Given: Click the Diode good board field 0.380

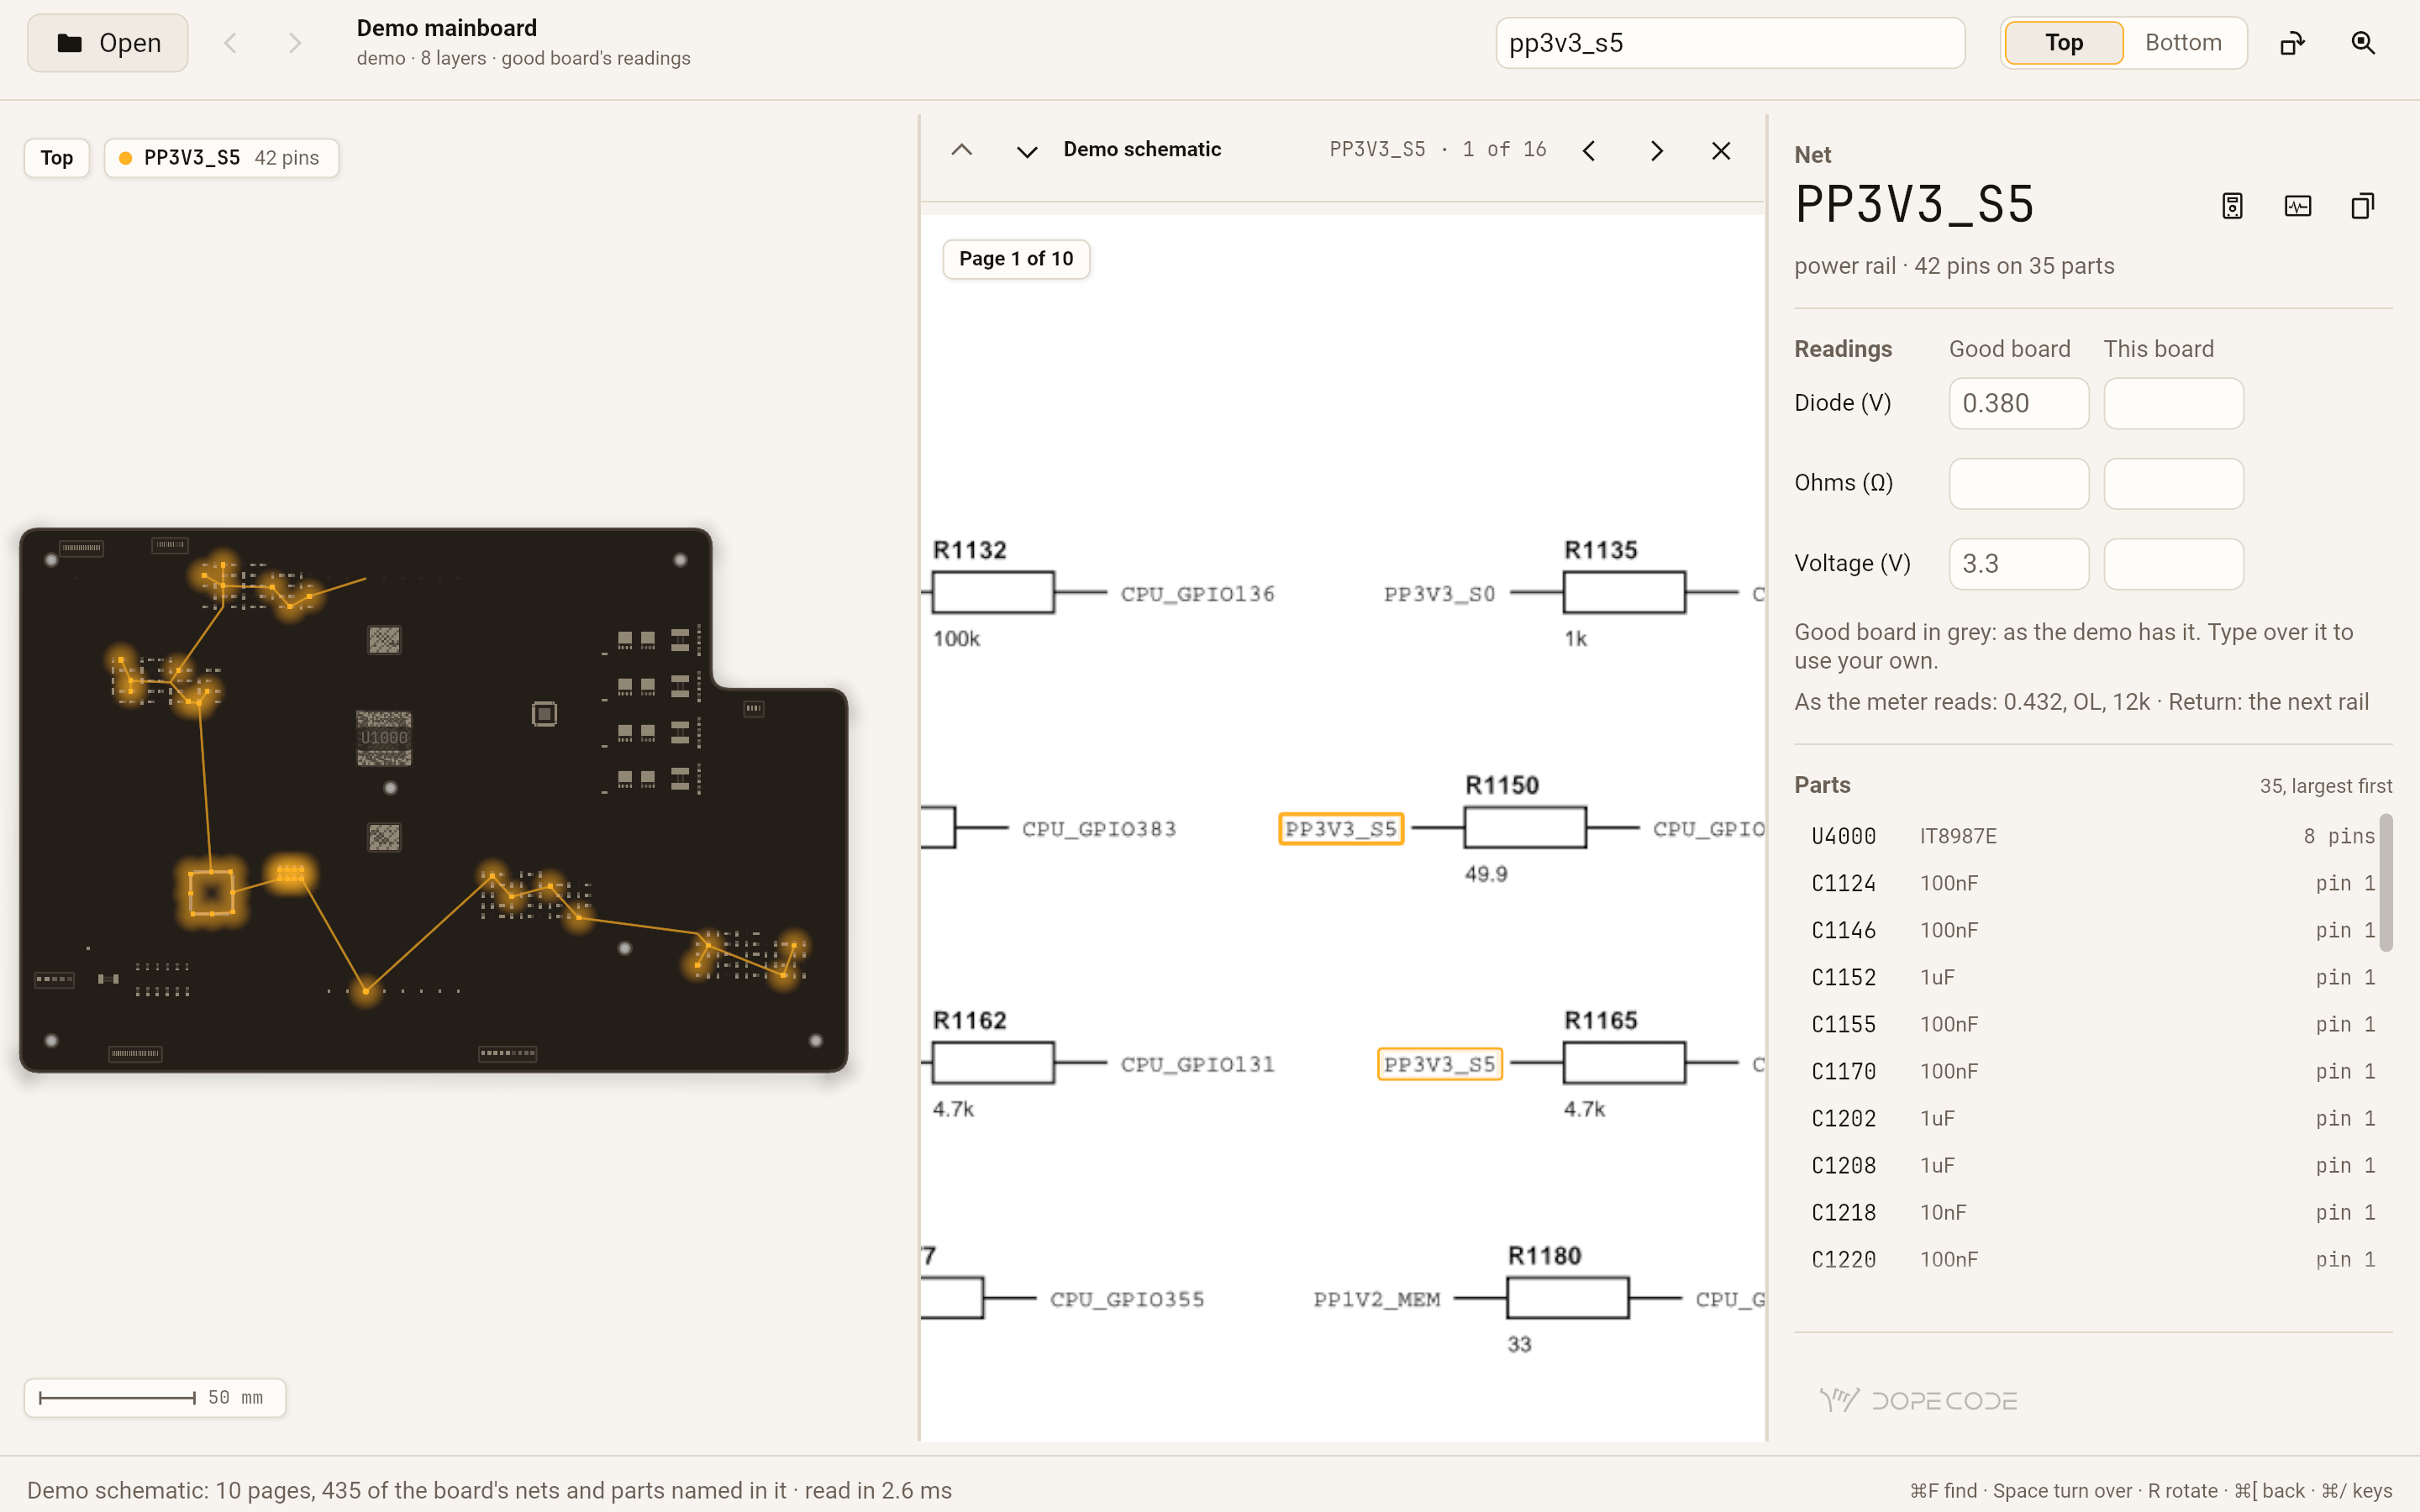Looking at the screenshot, I should (x=2018, y=403).
